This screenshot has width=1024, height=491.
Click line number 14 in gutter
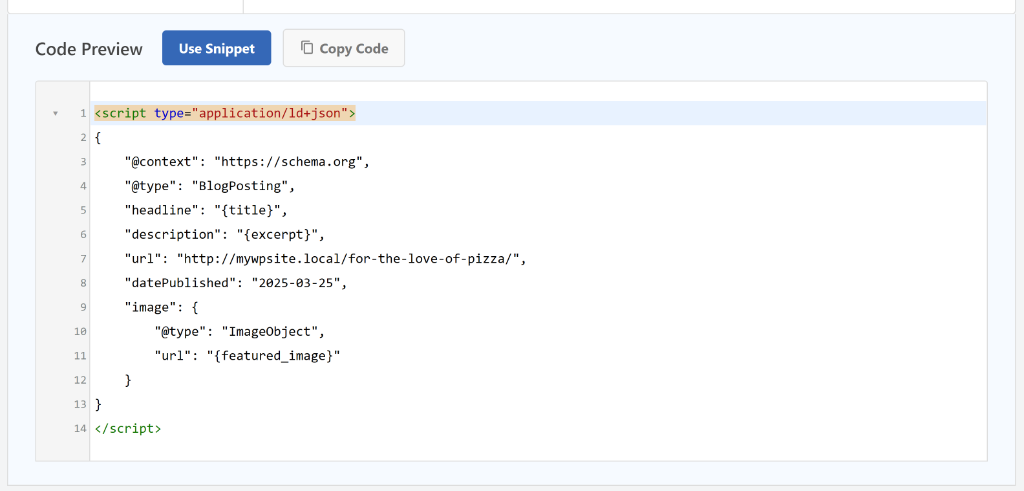click(80, 429)
